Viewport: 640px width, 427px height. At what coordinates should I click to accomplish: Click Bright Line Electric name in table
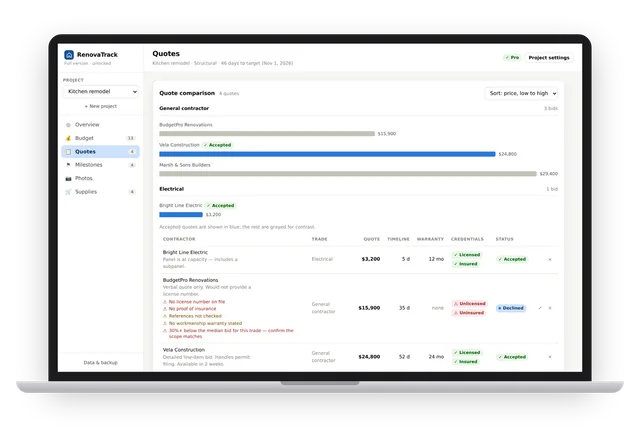tap(185, 253)
